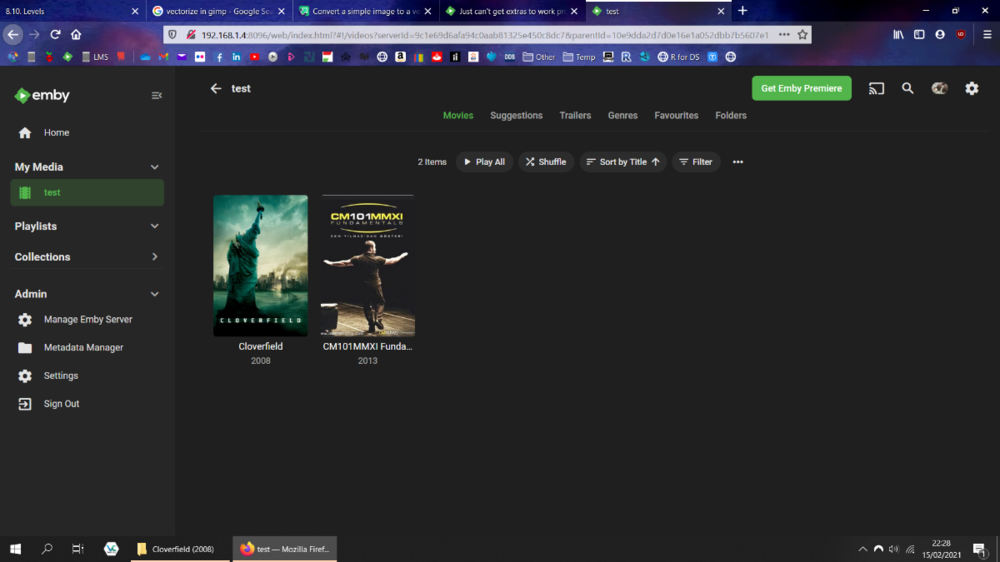This screenshot has width=1000, height=562.
Task: Open the CM101MMXI Fundamentals poster
Action: tap(367, 265)
